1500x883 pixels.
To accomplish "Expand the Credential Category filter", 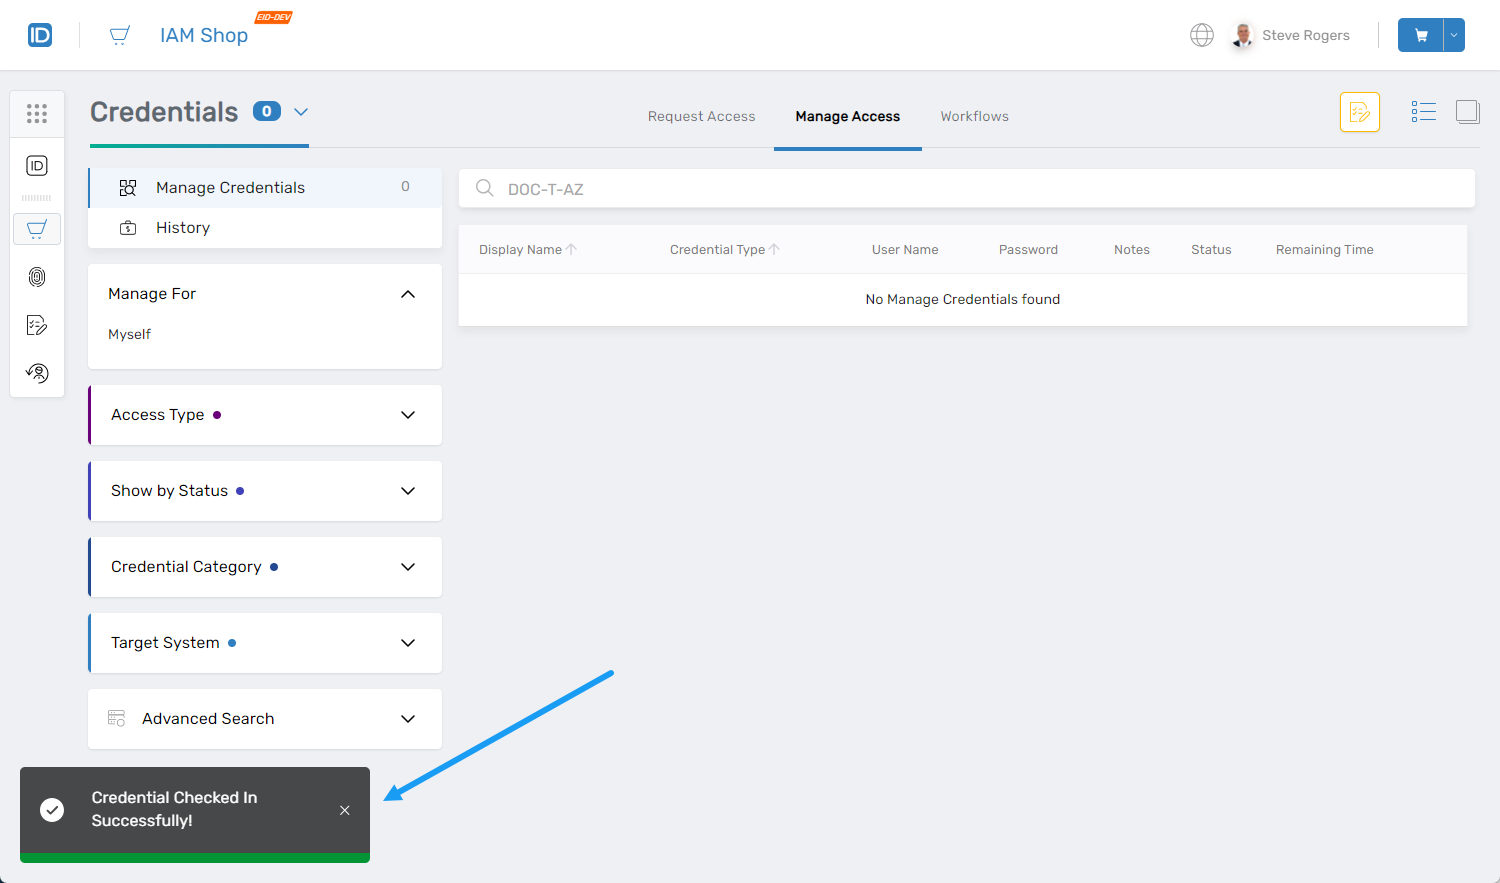I will 407,567.
